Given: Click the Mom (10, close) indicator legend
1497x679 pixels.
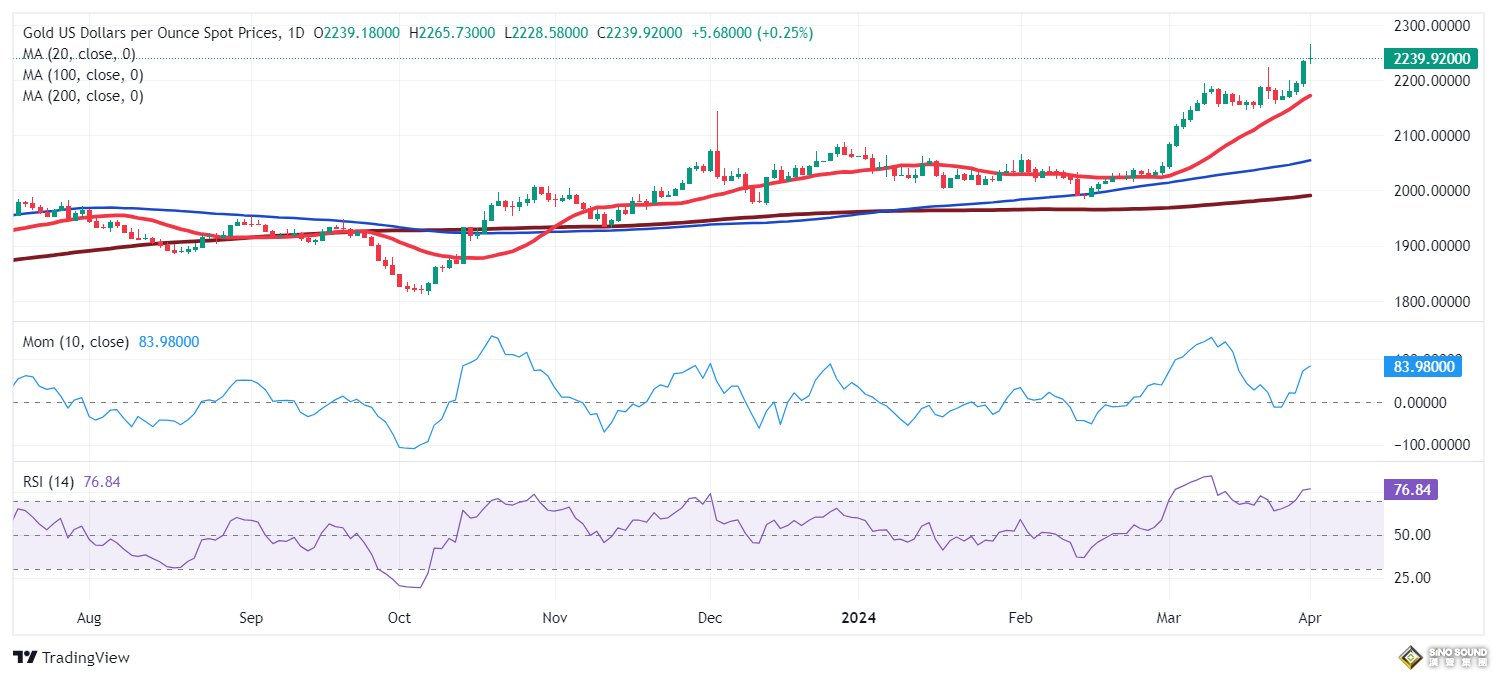Looking at the screenshot, I should tap(75, 342).
